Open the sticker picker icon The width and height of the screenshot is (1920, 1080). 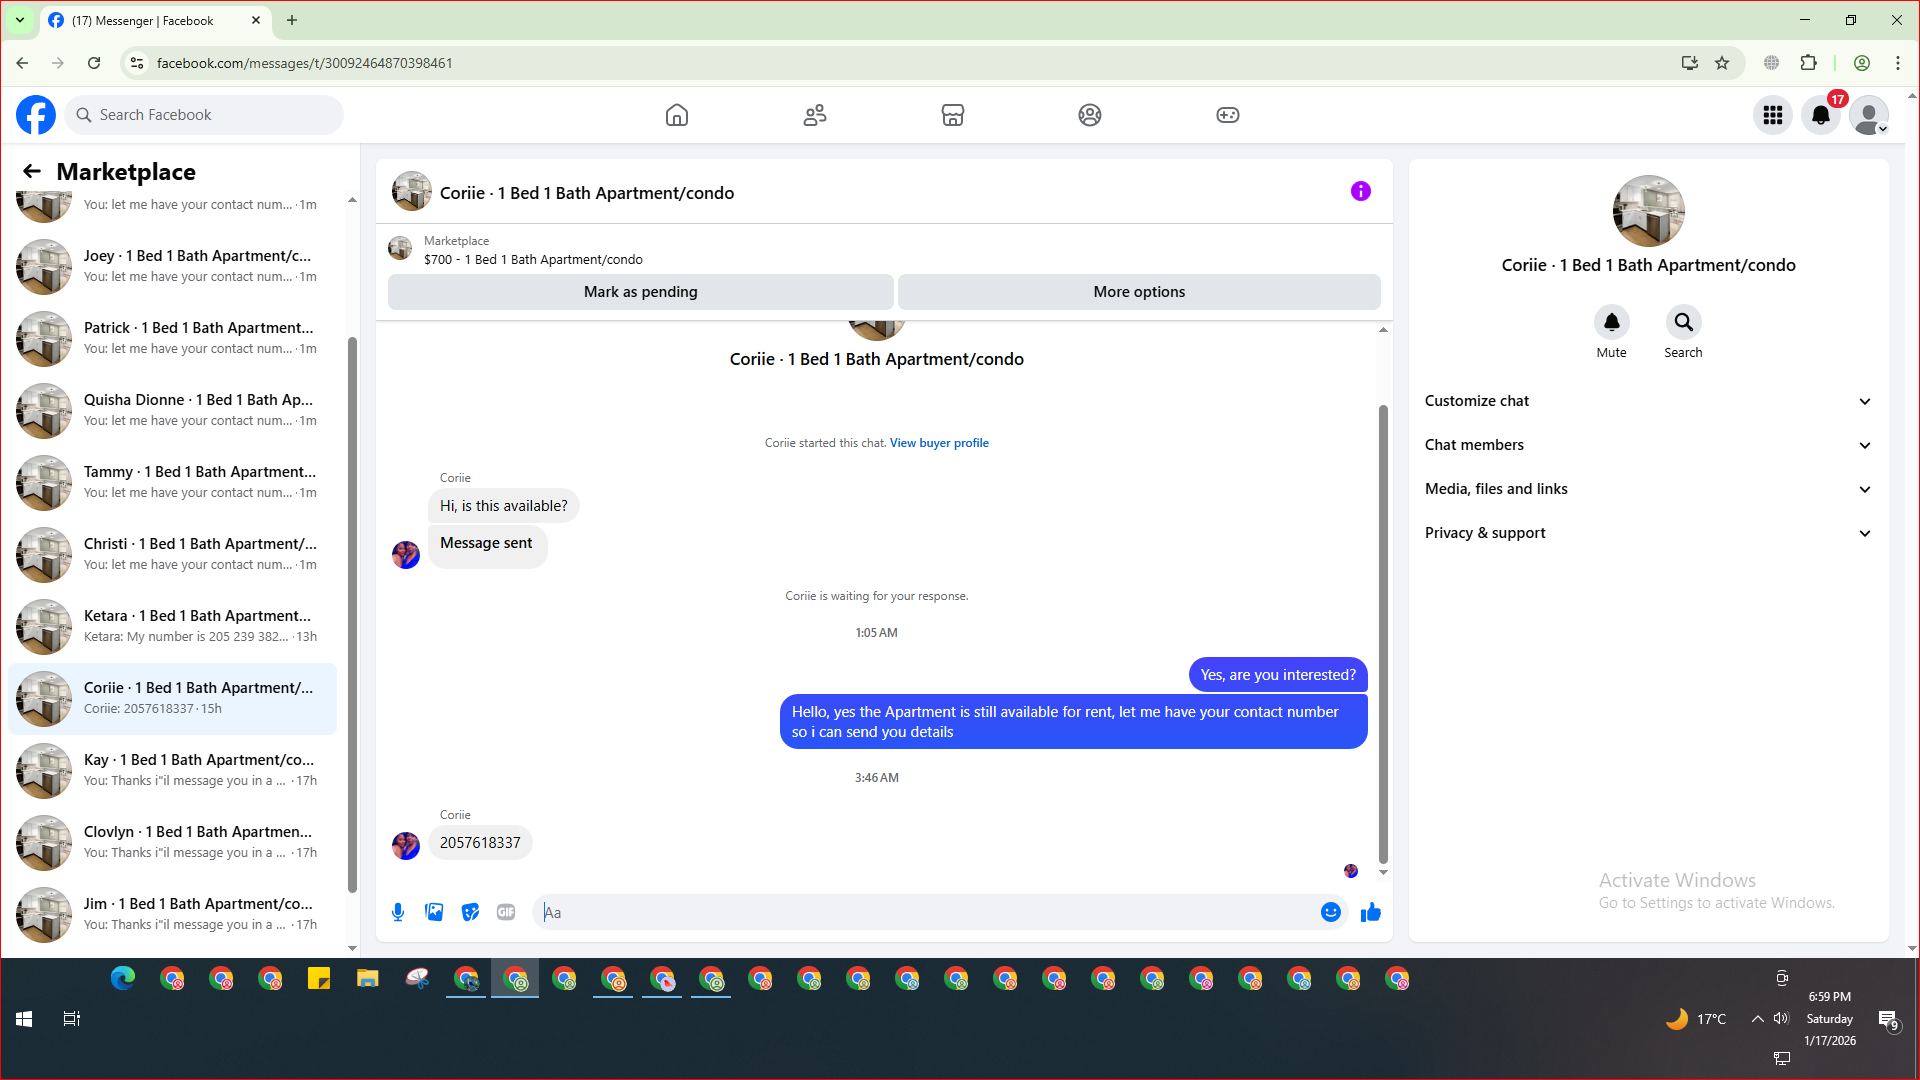(x=470, y=912)
